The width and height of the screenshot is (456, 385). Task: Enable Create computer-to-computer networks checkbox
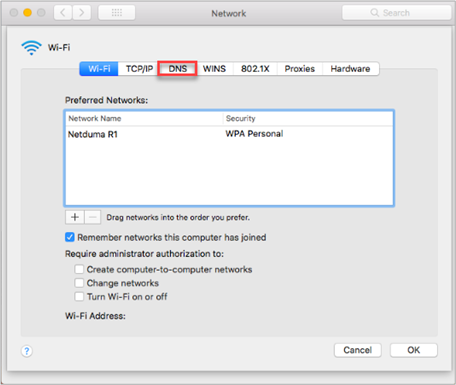(79, 269)
